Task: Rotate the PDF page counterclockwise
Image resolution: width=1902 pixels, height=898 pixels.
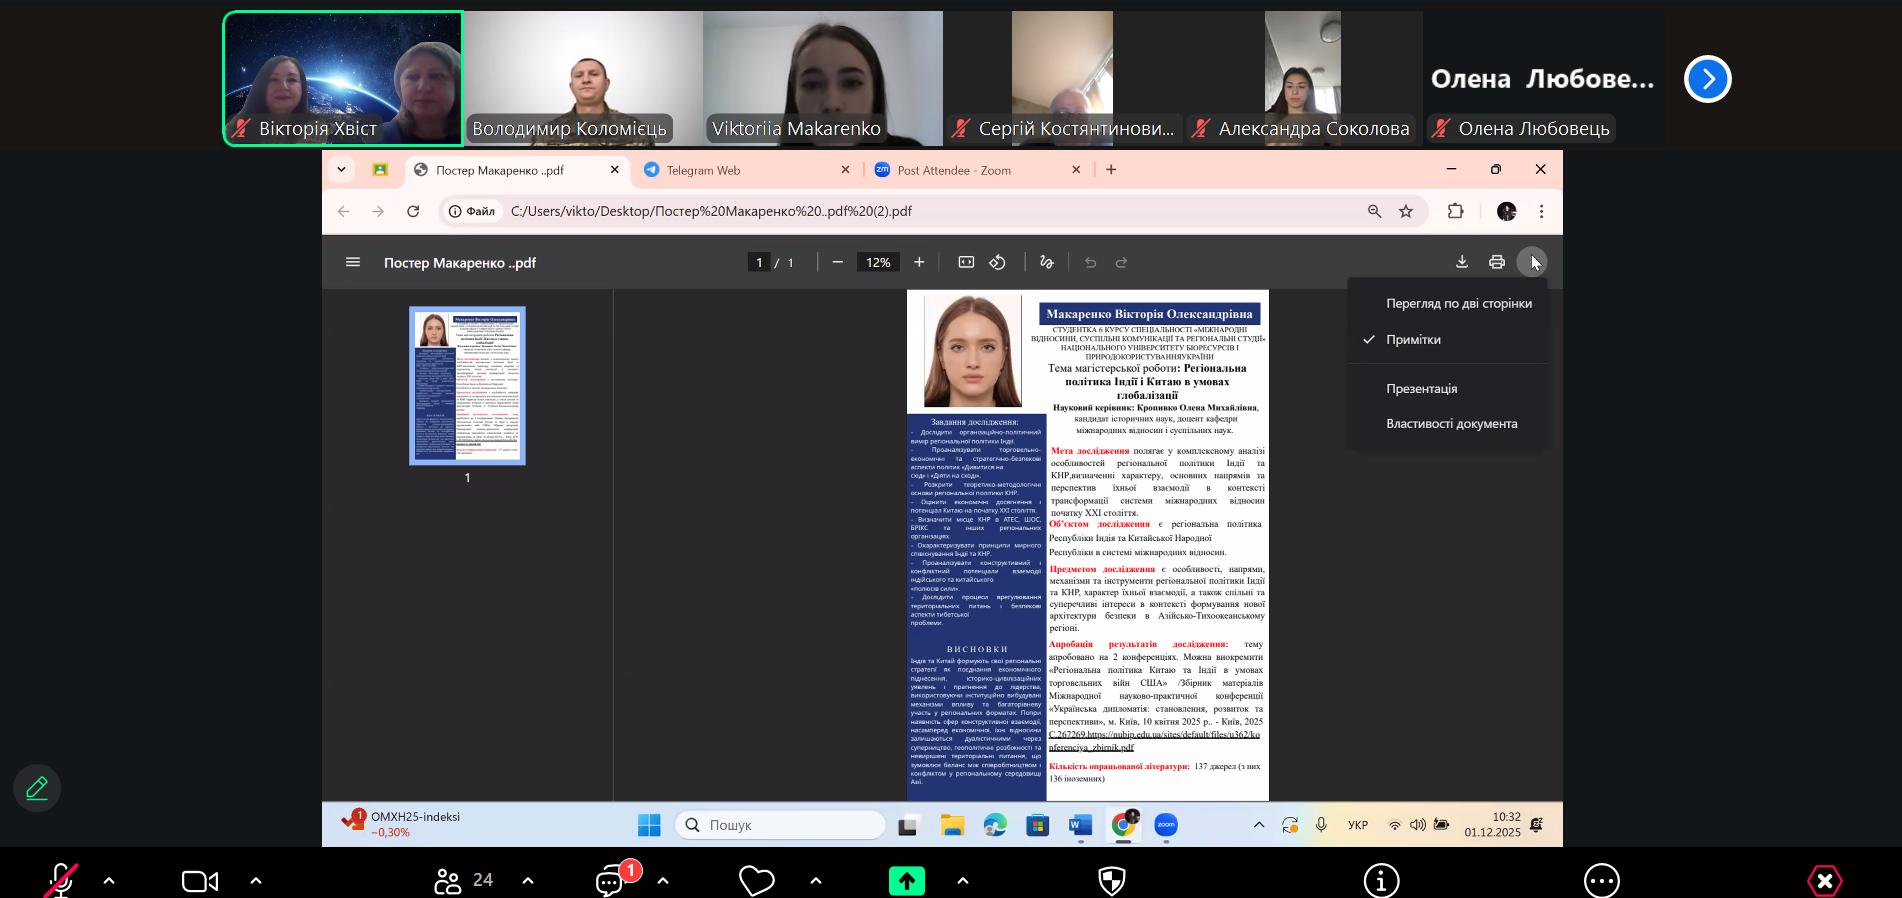Action: 997,262
